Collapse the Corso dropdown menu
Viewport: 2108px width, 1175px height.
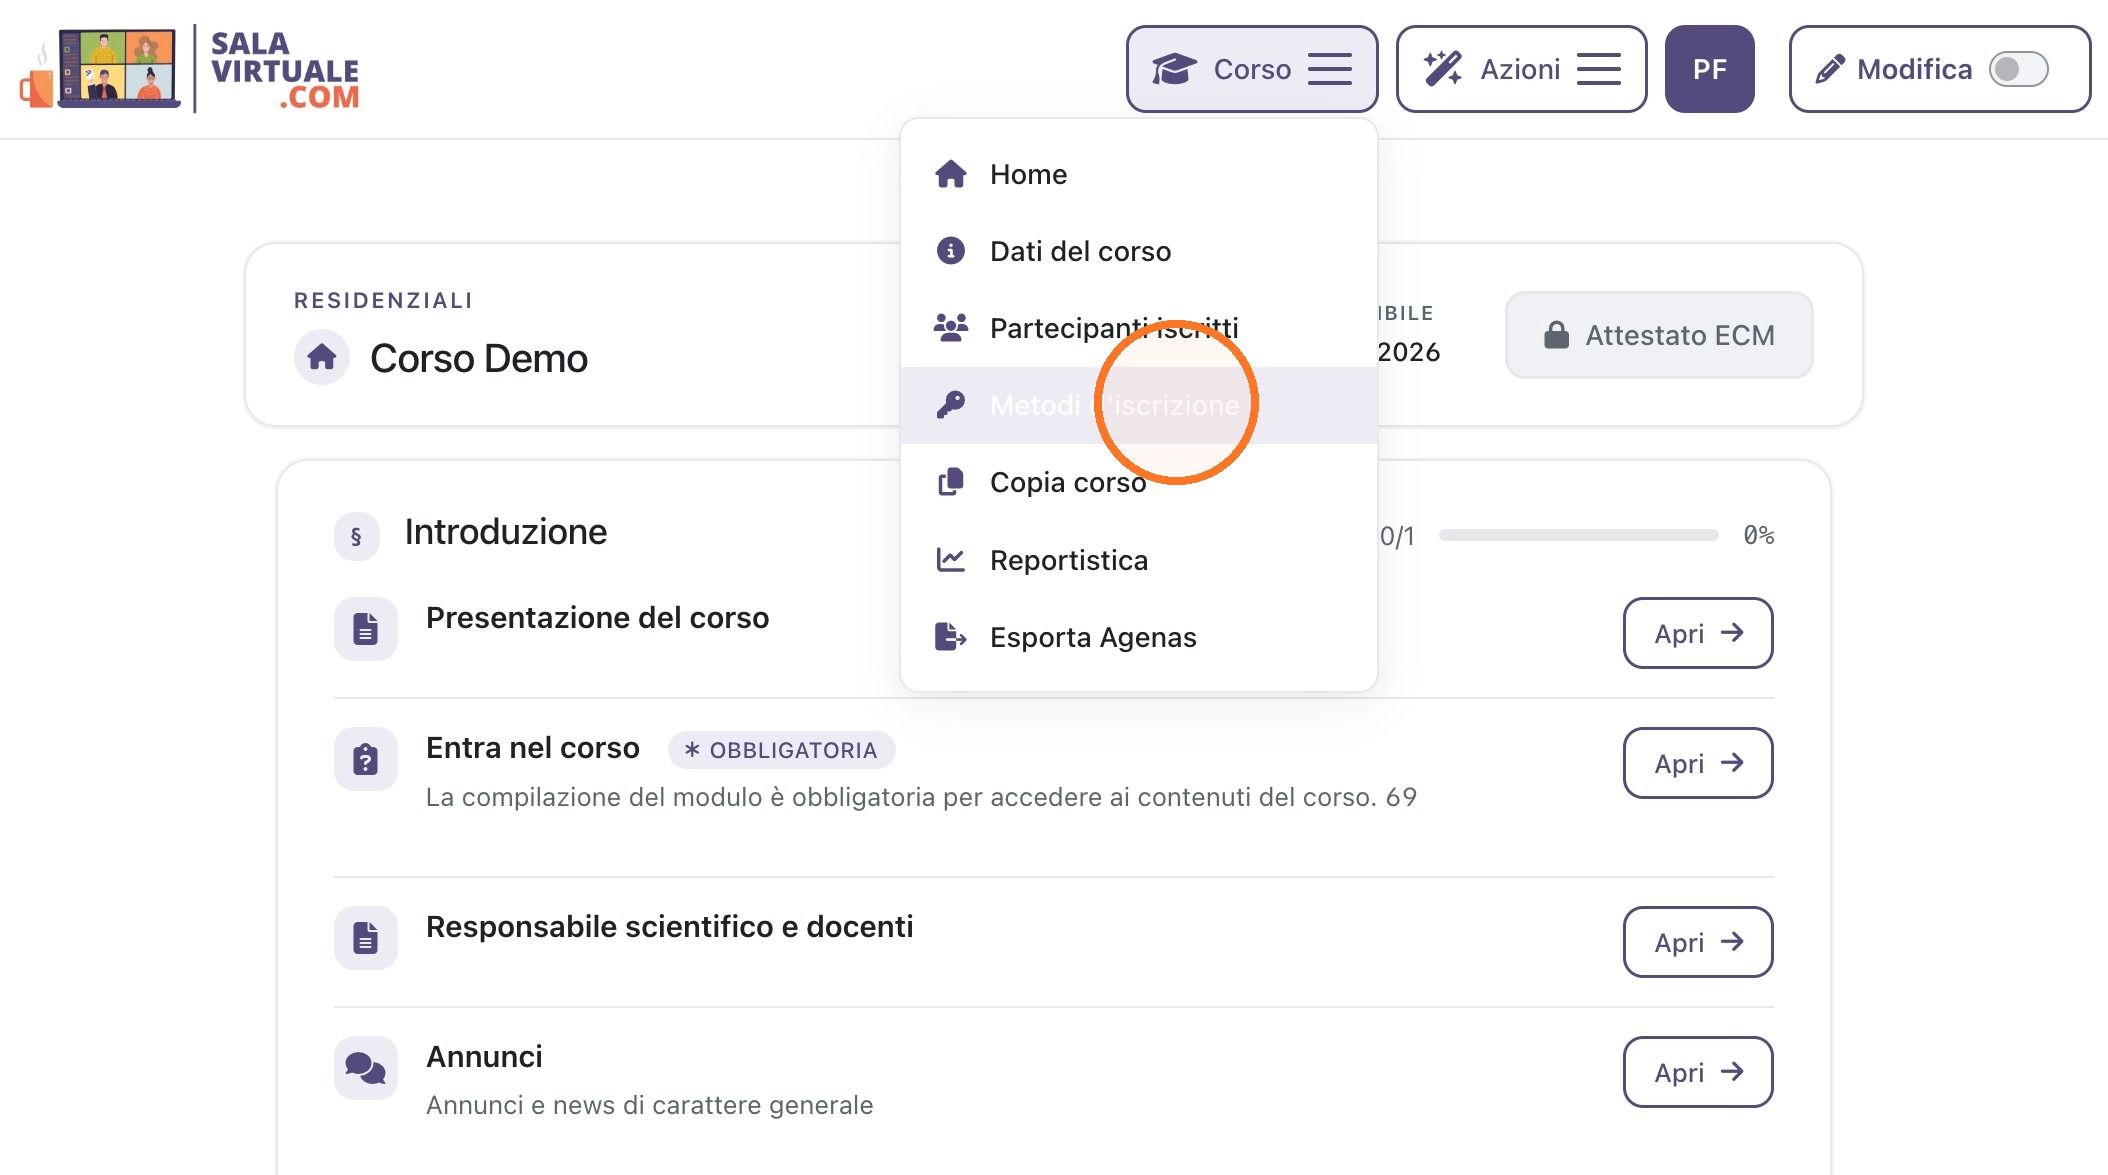pos(1252,69)
